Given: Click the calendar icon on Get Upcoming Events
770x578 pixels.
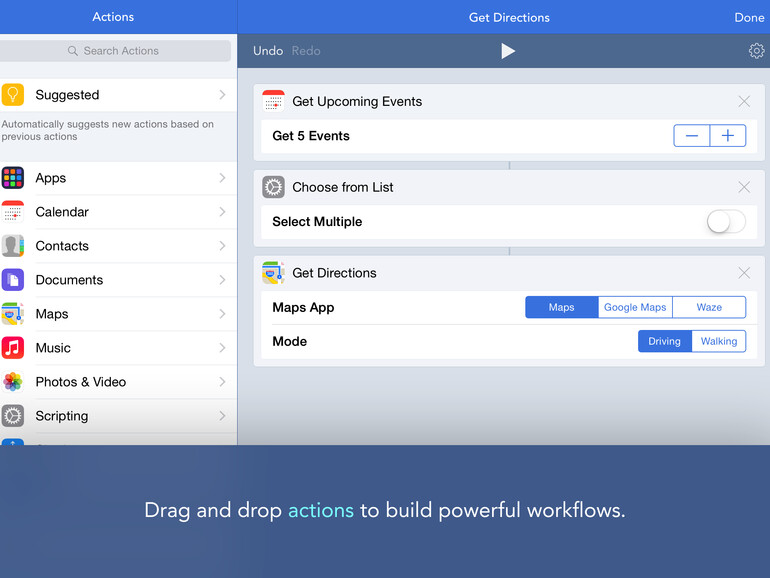Looking at the screenshot, I should [x=274, y=101].
